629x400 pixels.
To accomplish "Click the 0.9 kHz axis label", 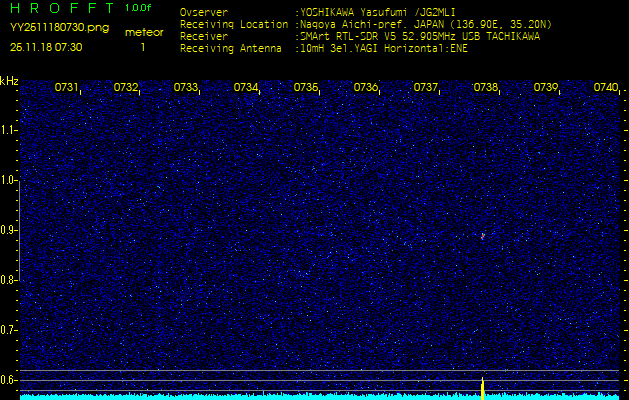I will click(9, 230).
